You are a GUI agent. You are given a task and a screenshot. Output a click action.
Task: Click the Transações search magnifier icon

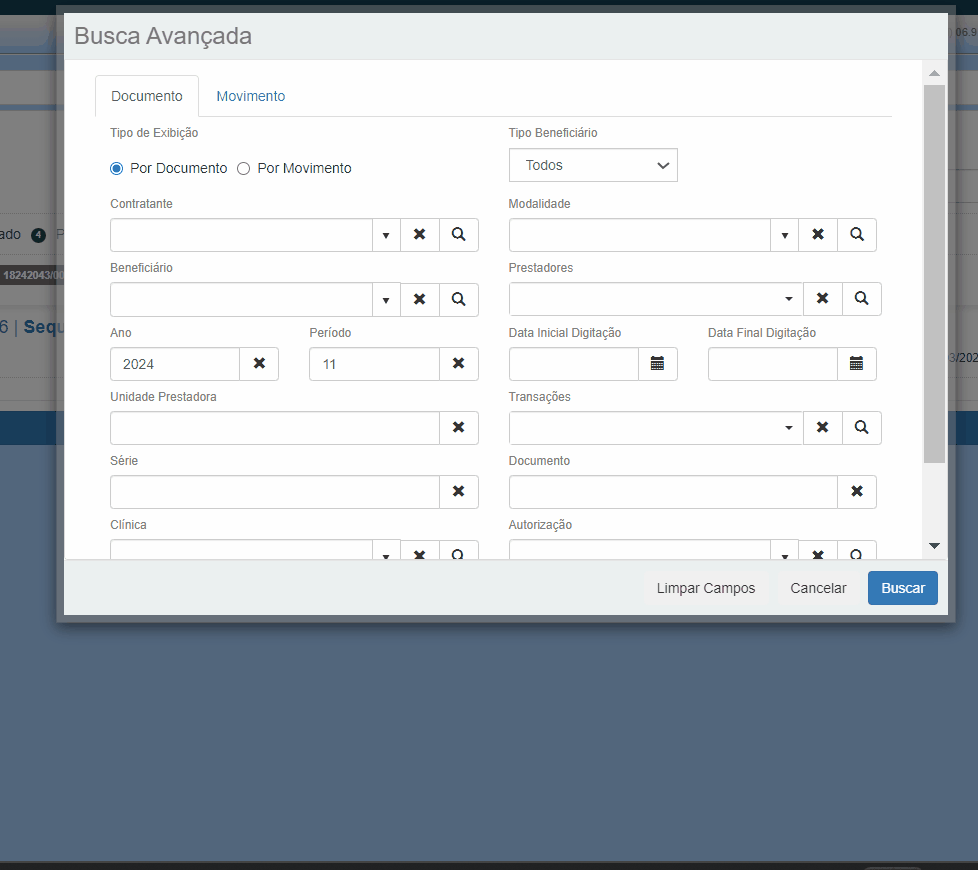point(861,428)
